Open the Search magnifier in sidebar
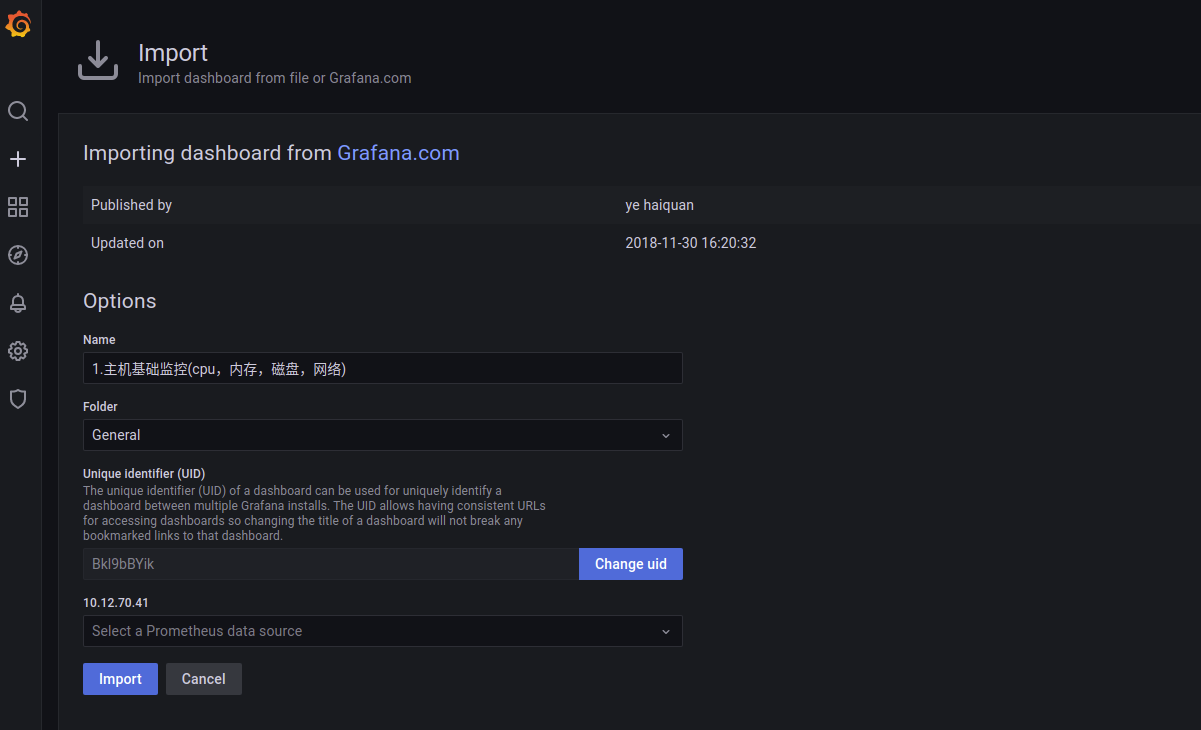Viewport: 1201px width, 730px height. (x=18, y=111)
